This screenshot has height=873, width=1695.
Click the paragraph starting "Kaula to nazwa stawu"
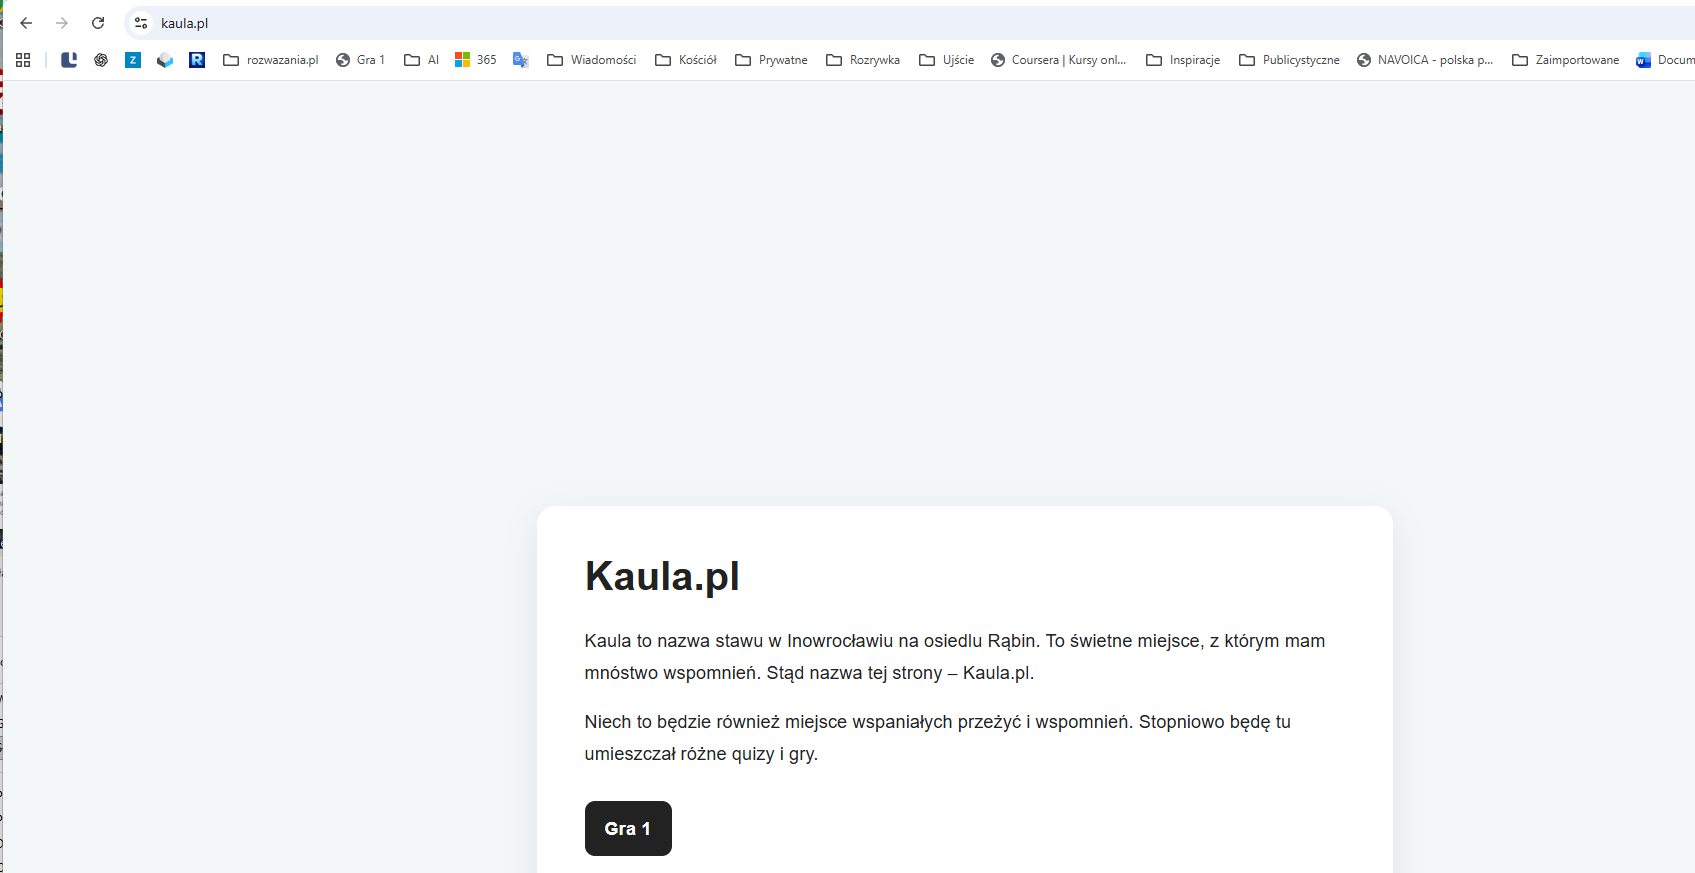coord(955,657)
